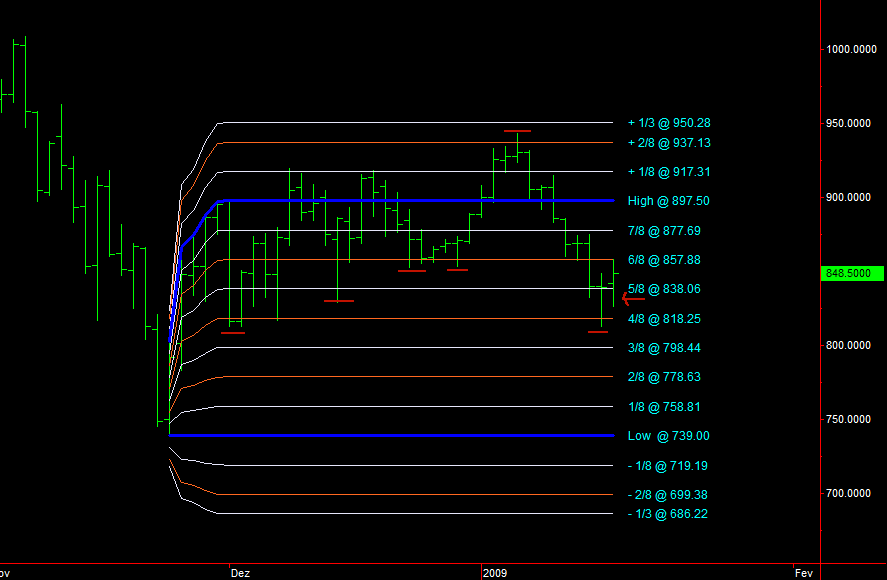This screenshot has width=887, height=580.
Task: Click the '3/8 @ 798.44' level label
Action: coord(664,348)
